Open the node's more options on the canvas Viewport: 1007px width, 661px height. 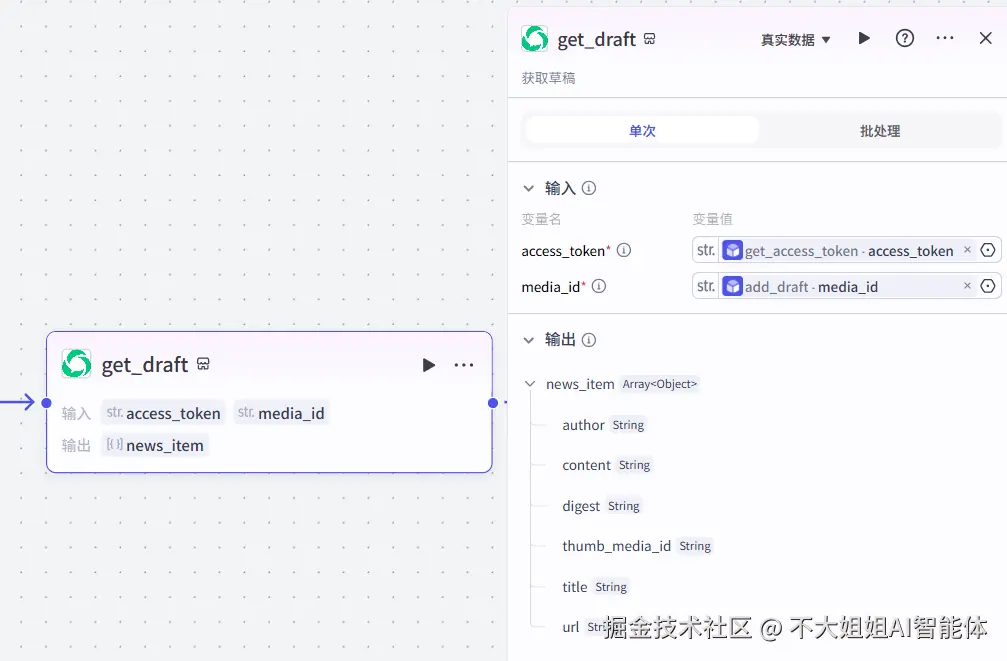pos(463,365)
